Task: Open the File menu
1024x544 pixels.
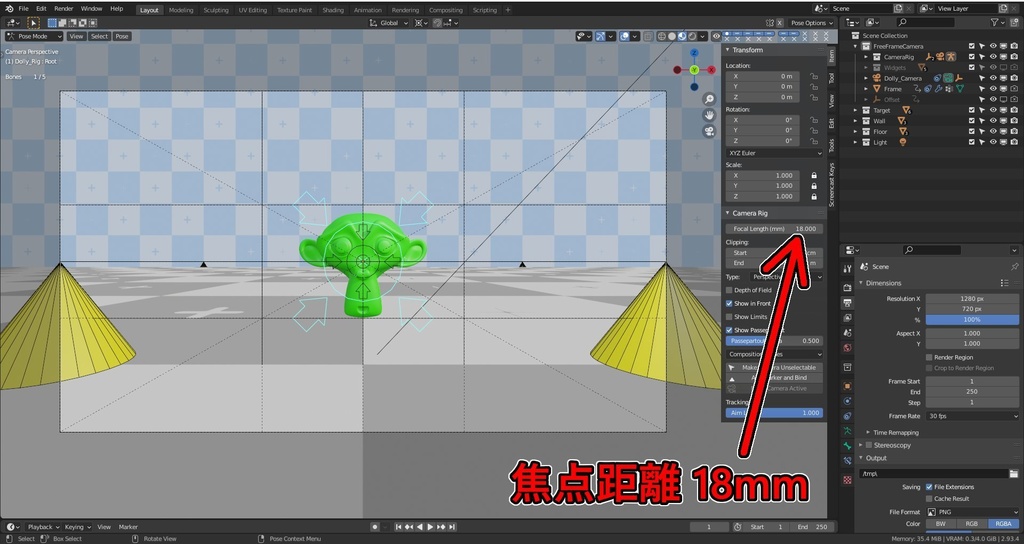Action: pos(24,8)
